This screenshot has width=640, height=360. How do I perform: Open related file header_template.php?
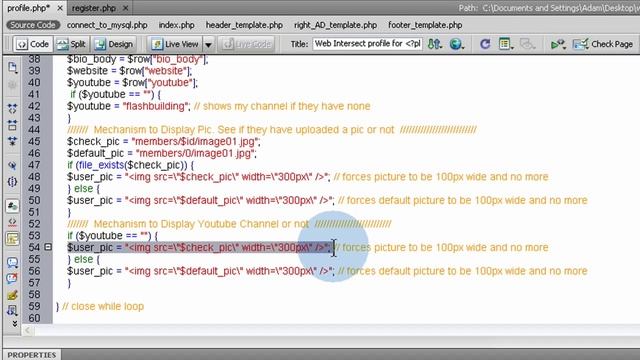point(244,25)
